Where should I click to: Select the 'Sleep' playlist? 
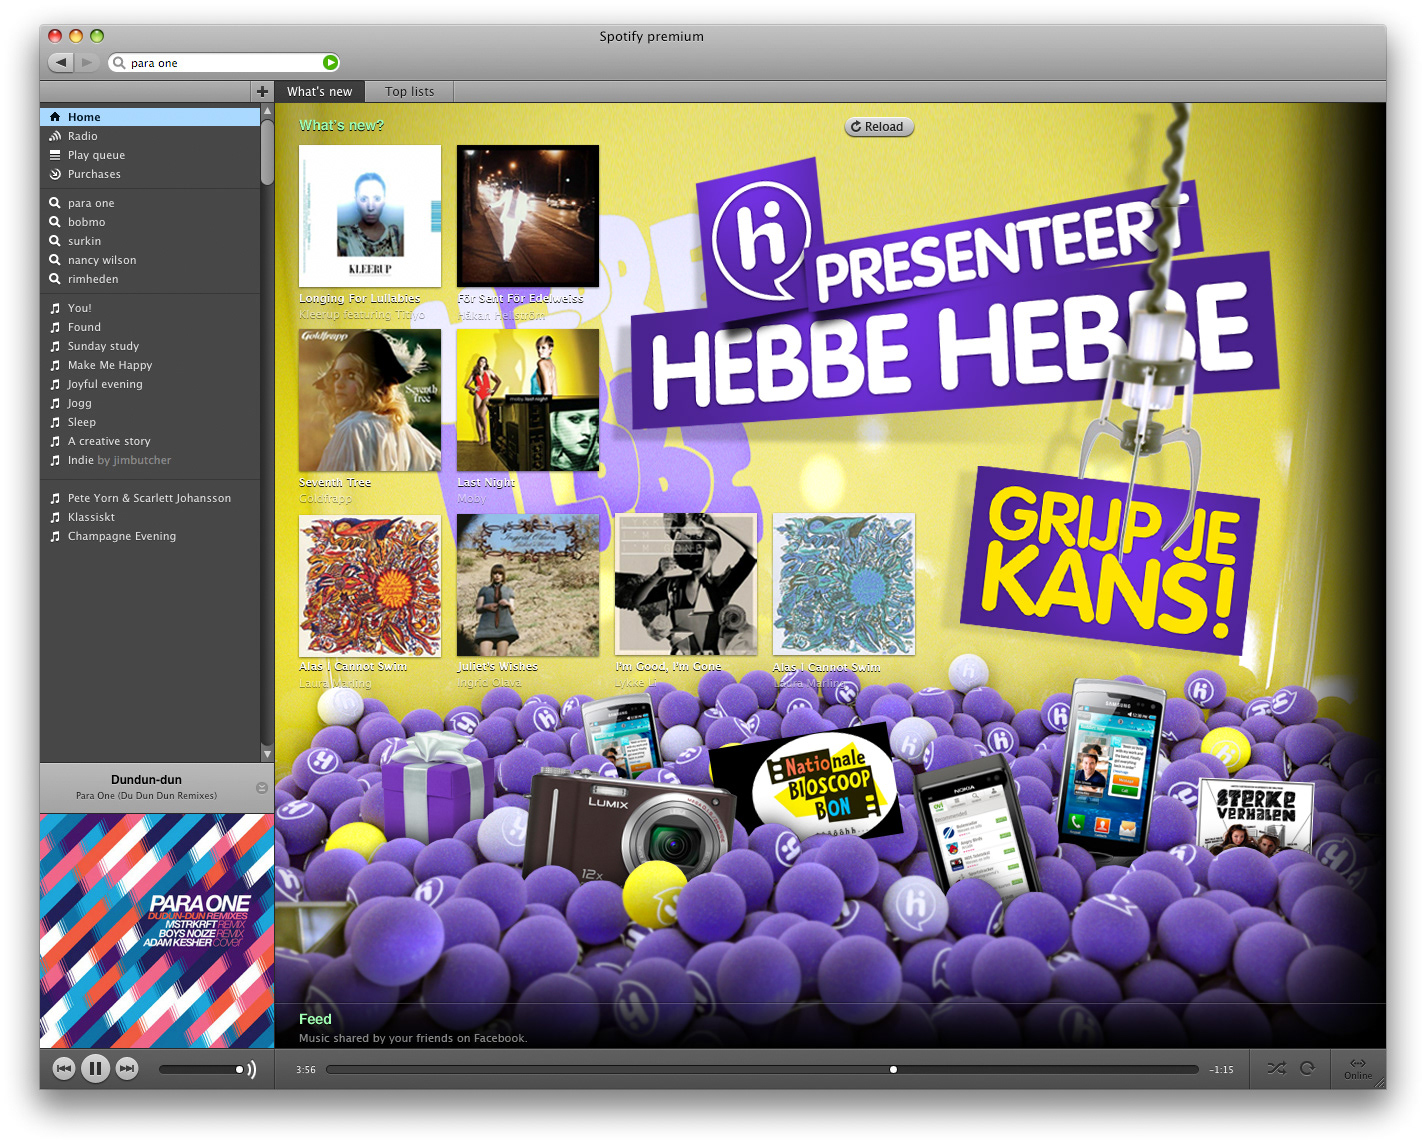click(150, 422)
